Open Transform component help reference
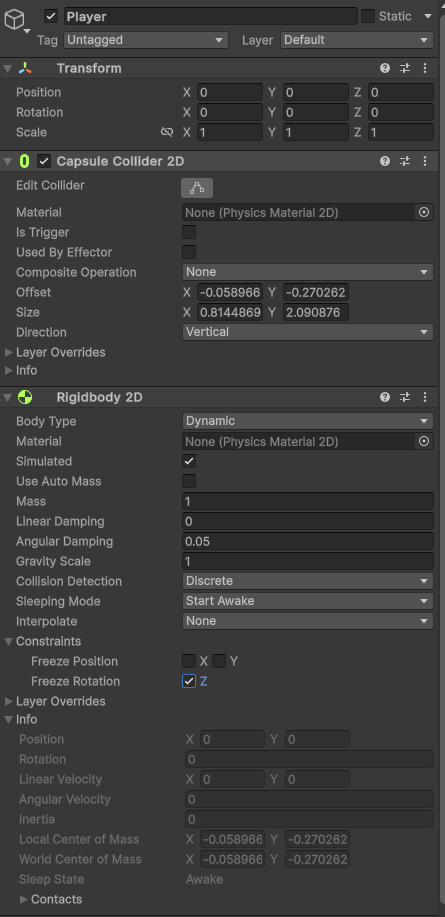Viewport: 445px width, 917px height. click(x=385, y=68)
